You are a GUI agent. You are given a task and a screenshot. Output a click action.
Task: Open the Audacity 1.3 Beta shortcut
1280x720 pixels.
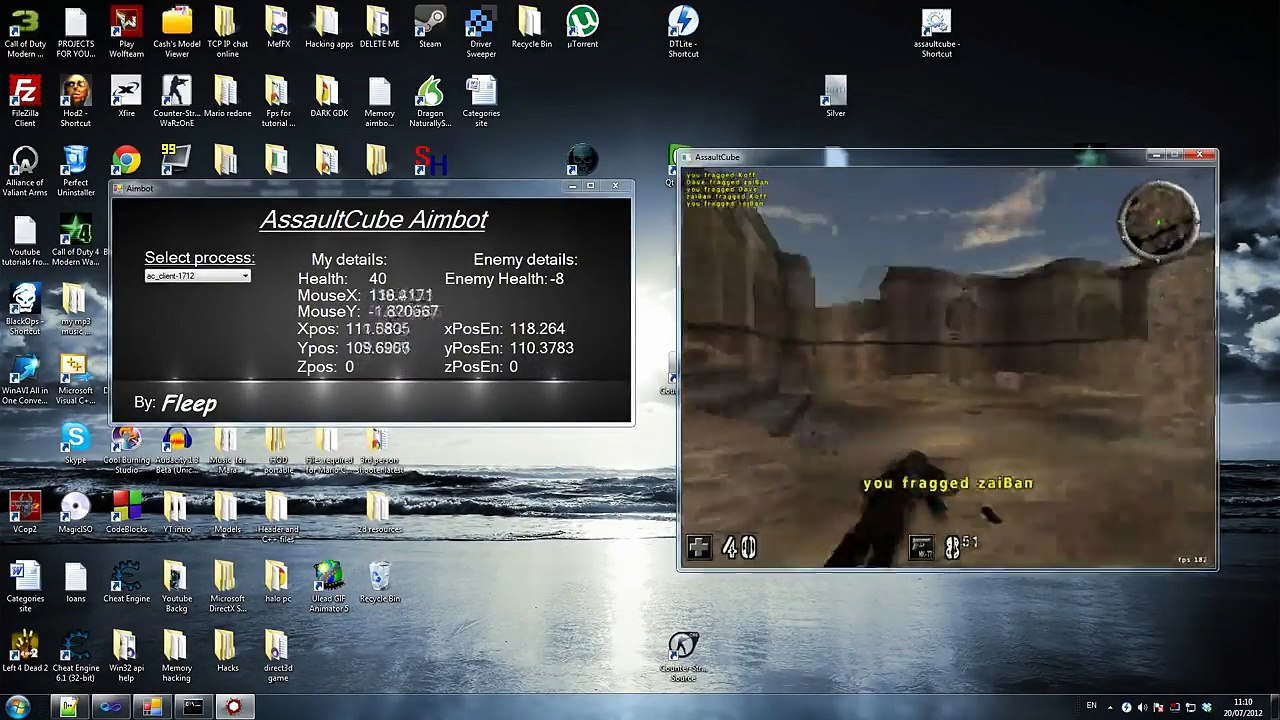pos(177,450)
